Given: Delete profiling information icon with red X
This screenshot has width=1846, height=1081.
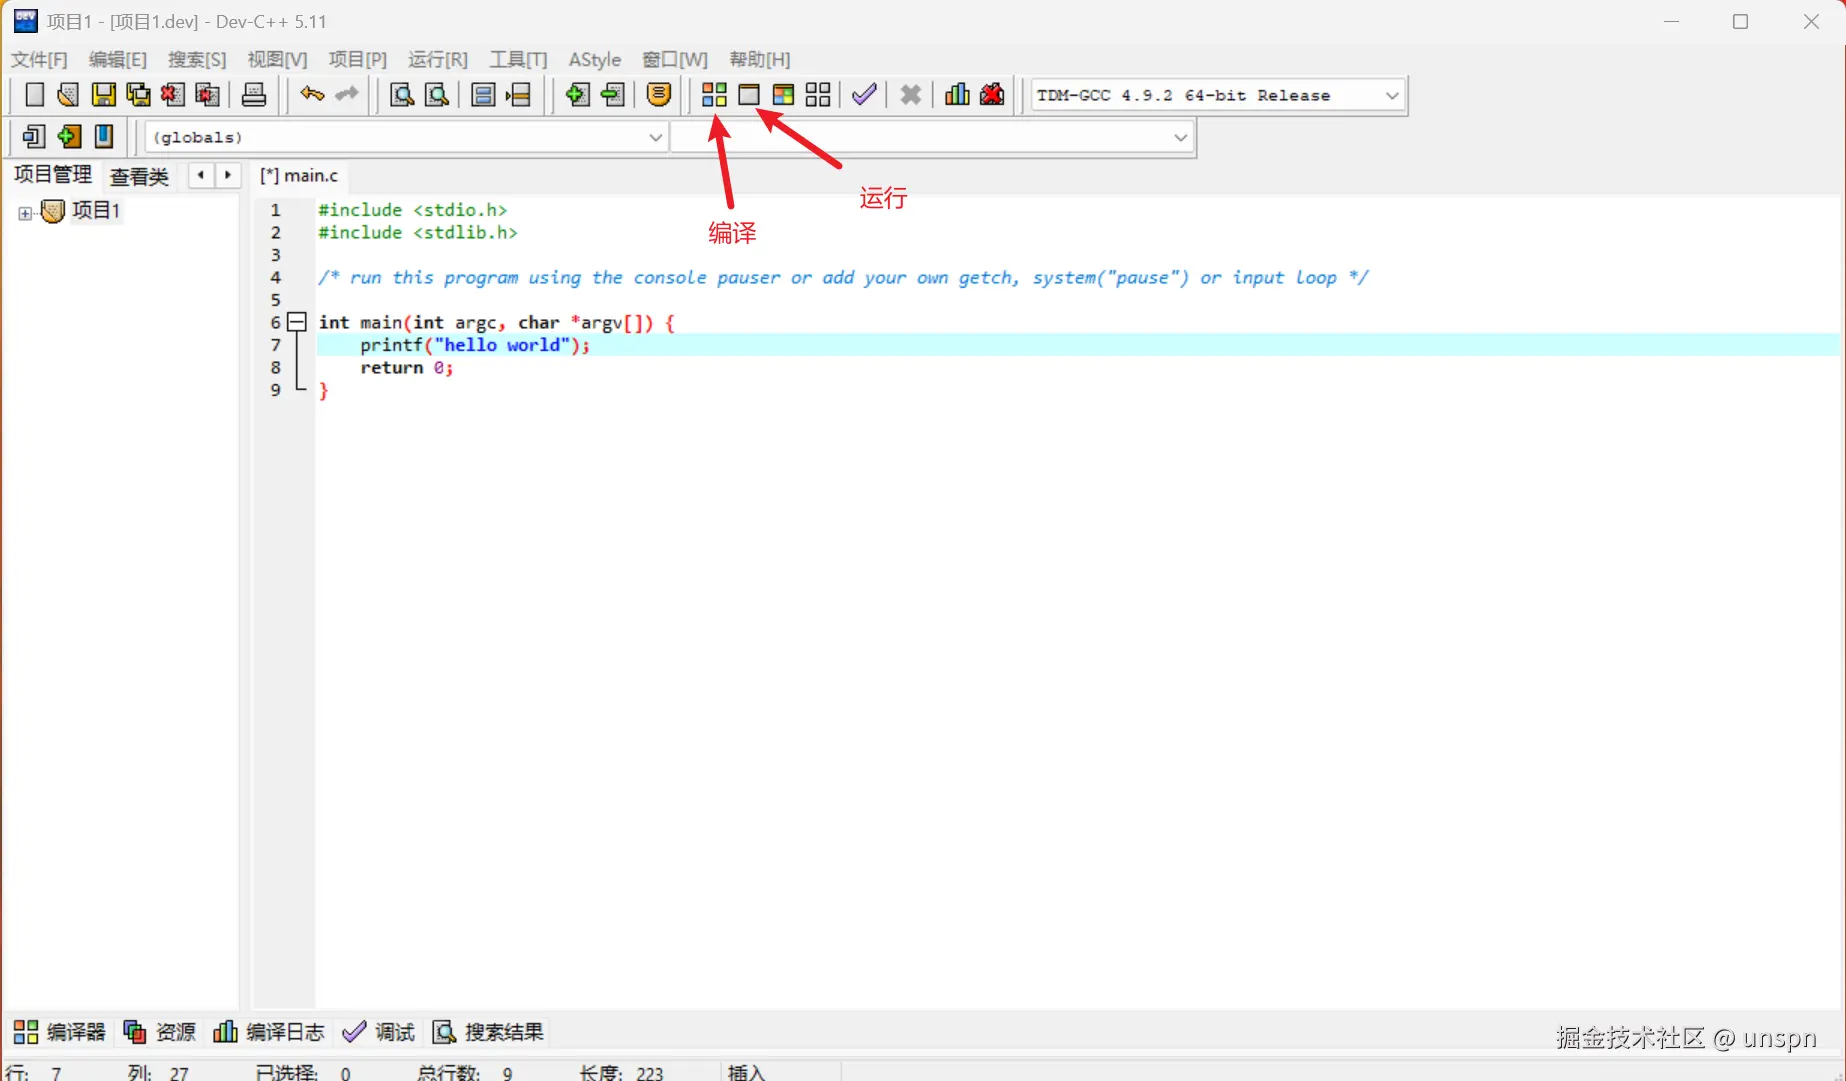Looking at the screenshot, I should (992, 95).
